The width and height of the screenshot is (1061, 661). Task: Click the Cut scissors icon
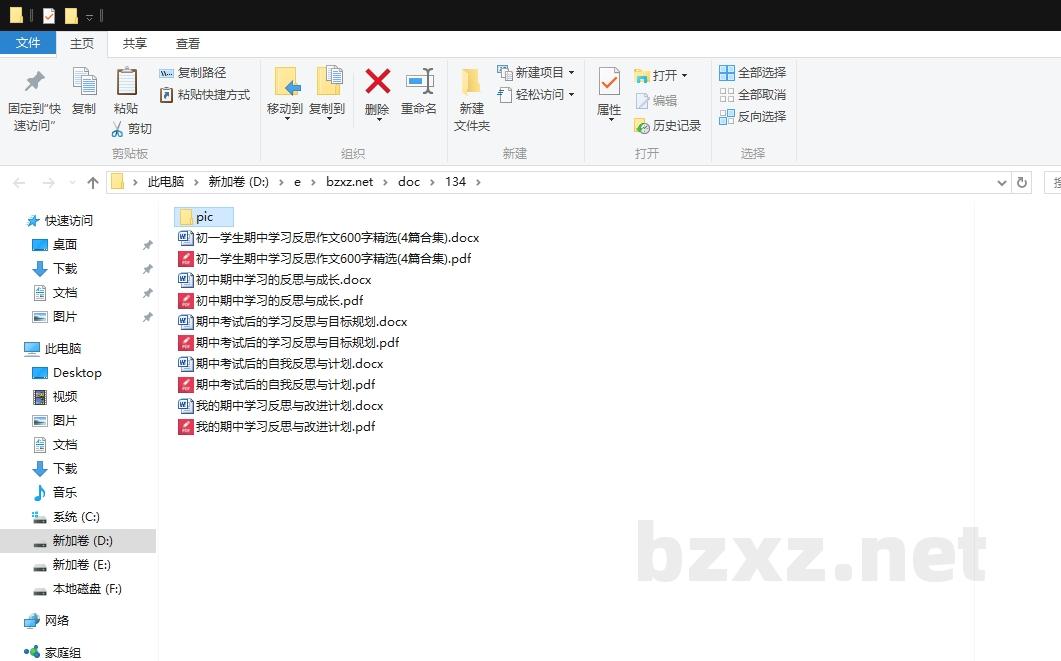(x=117, y=129)
